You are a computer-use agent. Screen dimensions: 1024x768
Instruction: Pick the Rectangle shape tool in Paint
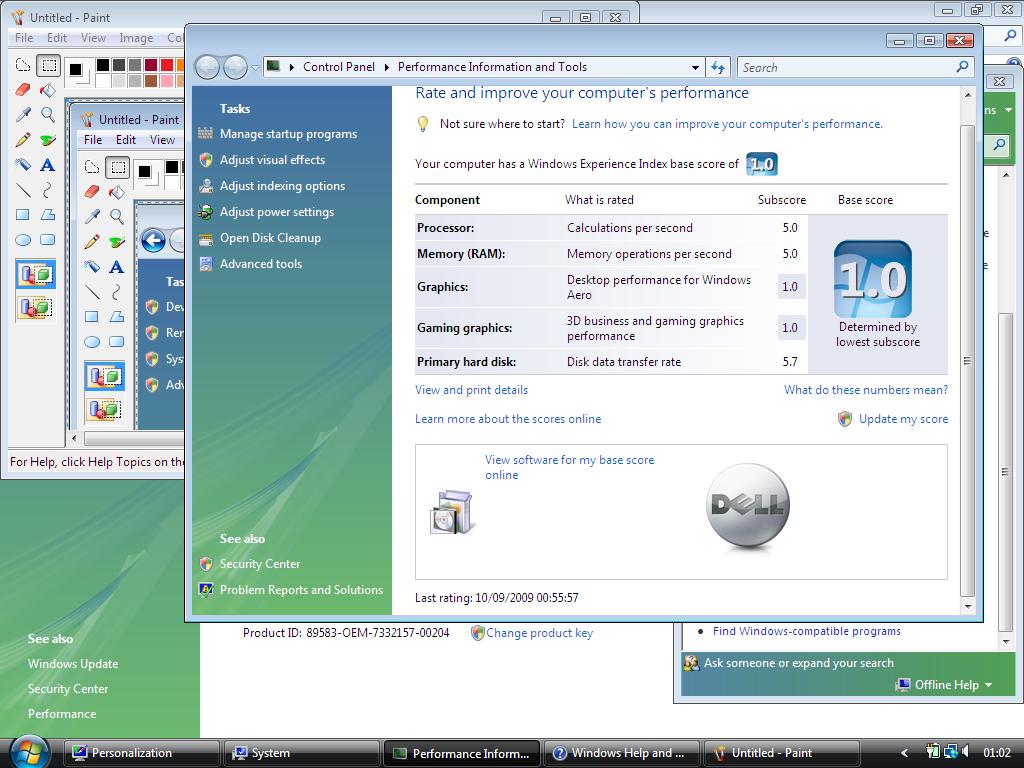coord(23,215)
